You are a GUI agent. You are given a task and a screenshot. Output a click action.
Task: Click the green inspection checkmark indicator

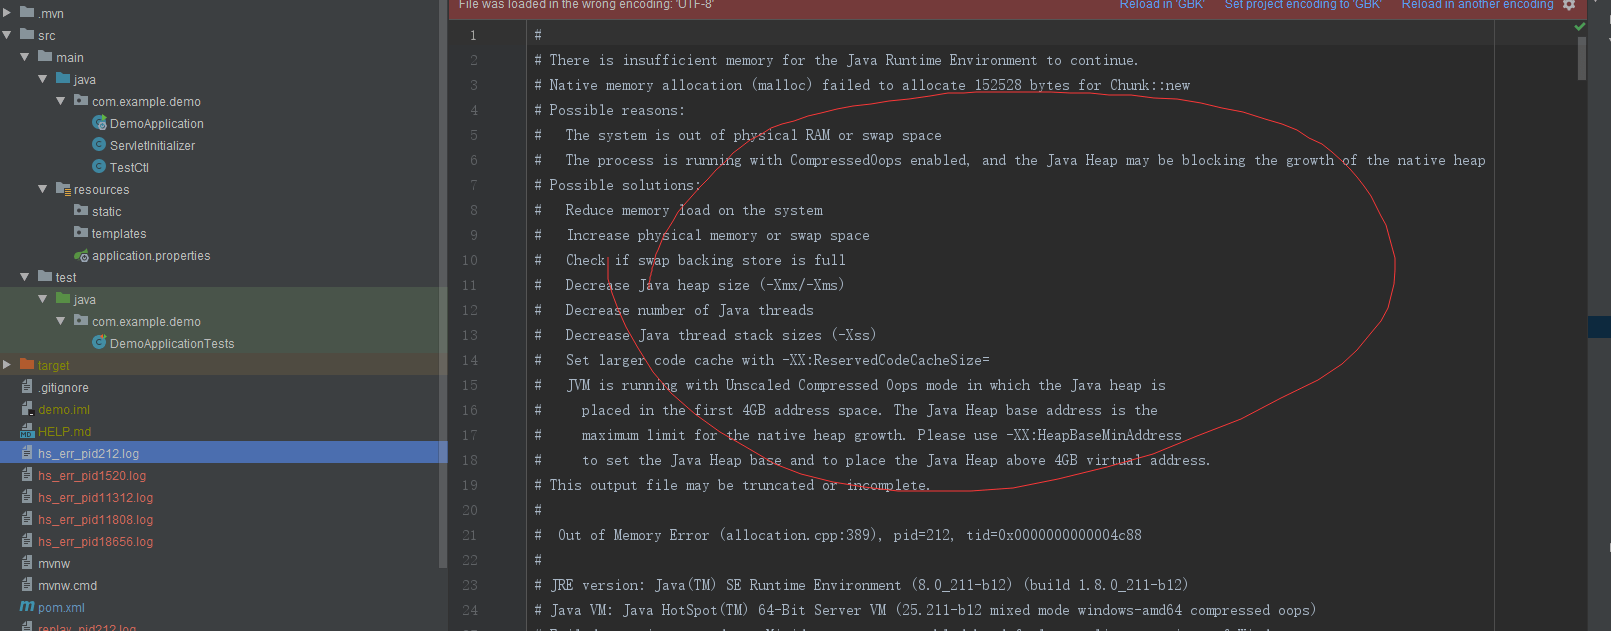click(1580, 27)
